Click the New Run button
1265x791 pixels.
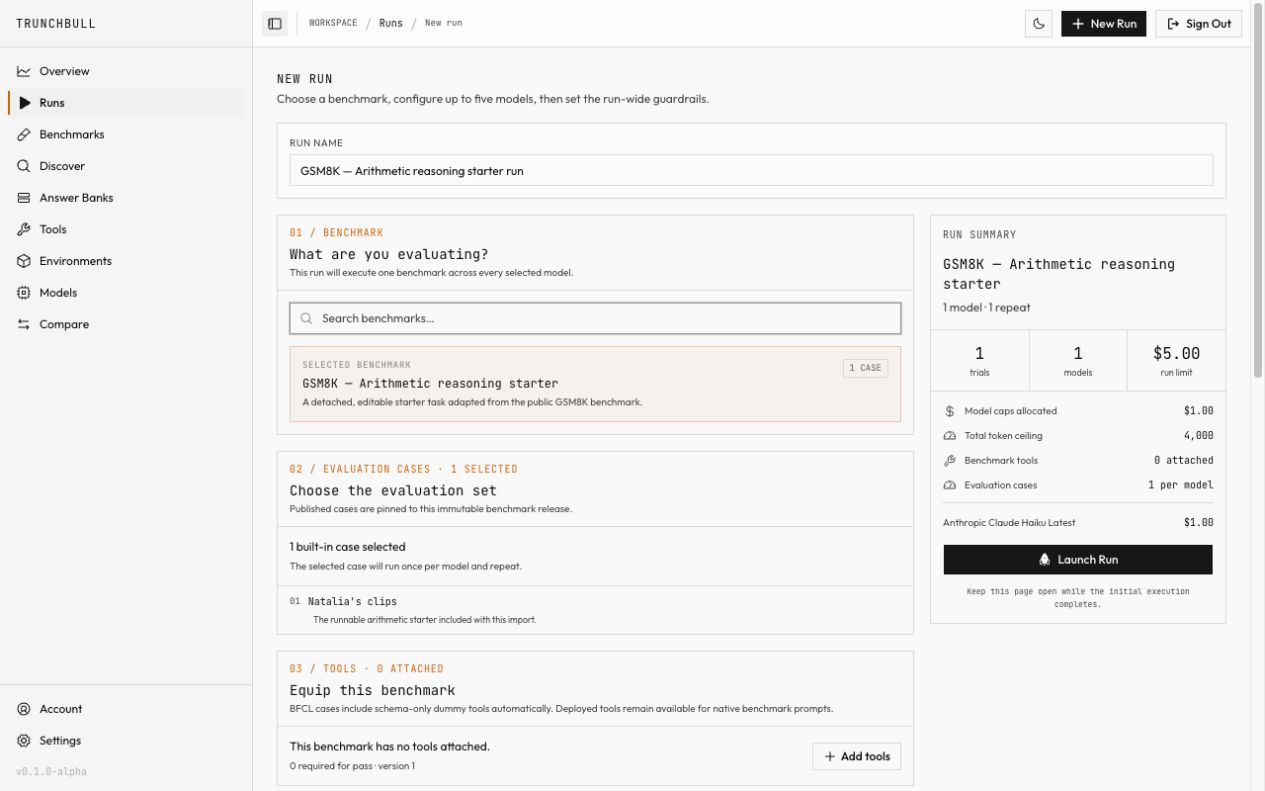[1104, 24]
